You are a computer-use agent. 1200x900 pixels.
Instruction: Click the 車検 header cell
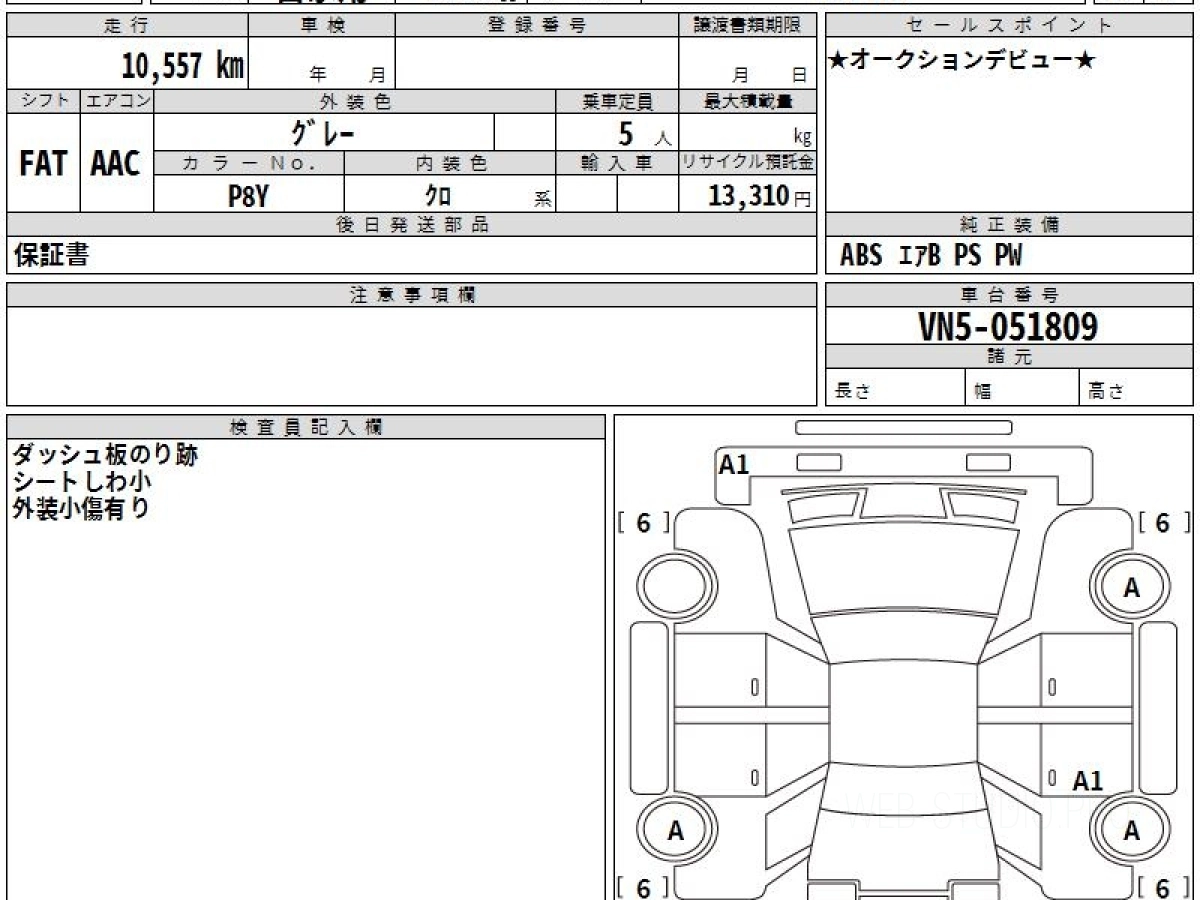click(322, 26)
